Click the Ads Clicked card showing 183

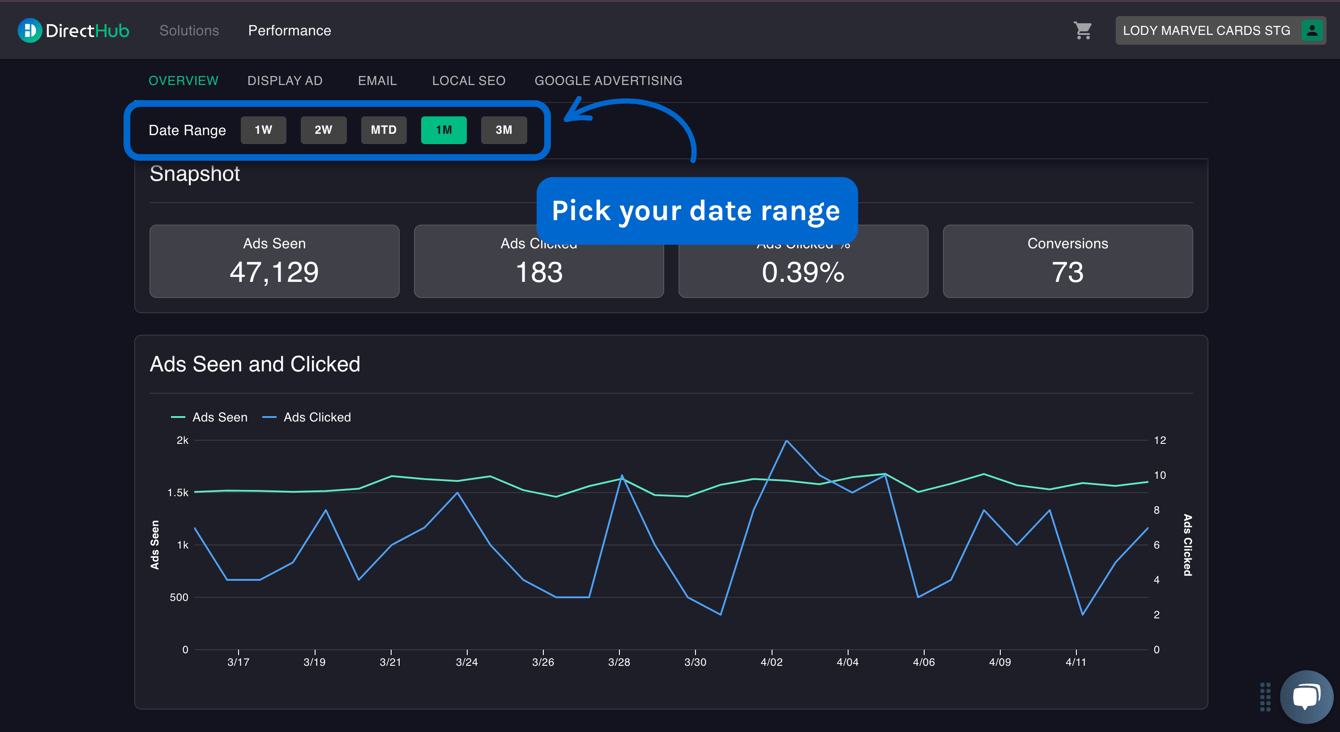(539, 261)
